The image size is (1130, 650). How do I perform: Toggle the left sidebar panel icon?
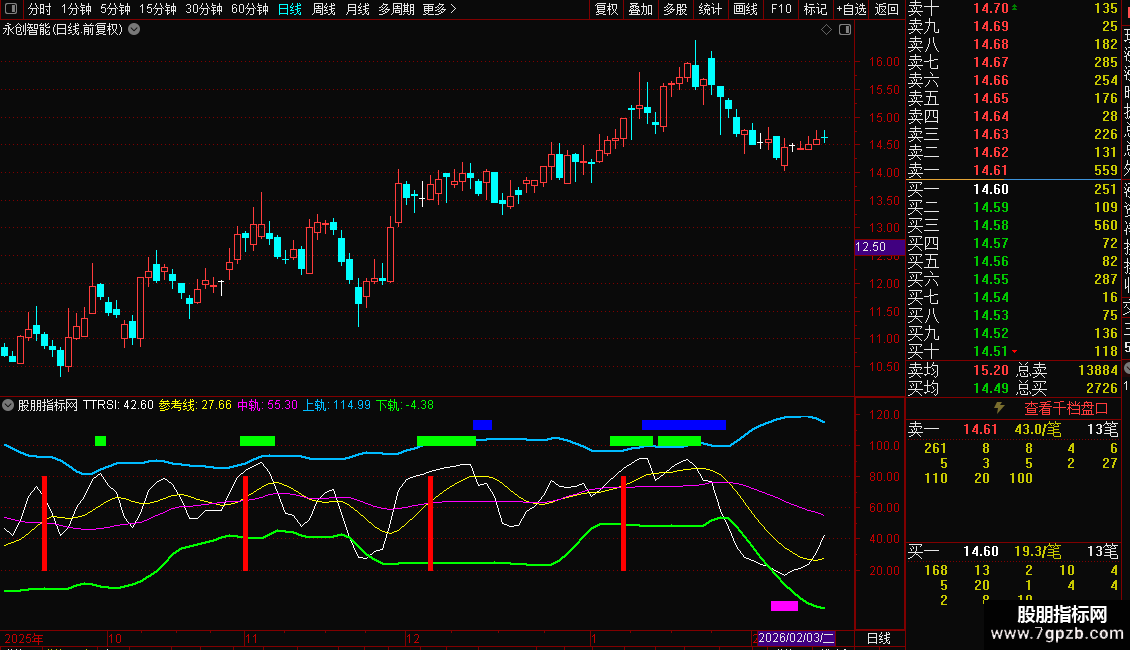12,9
